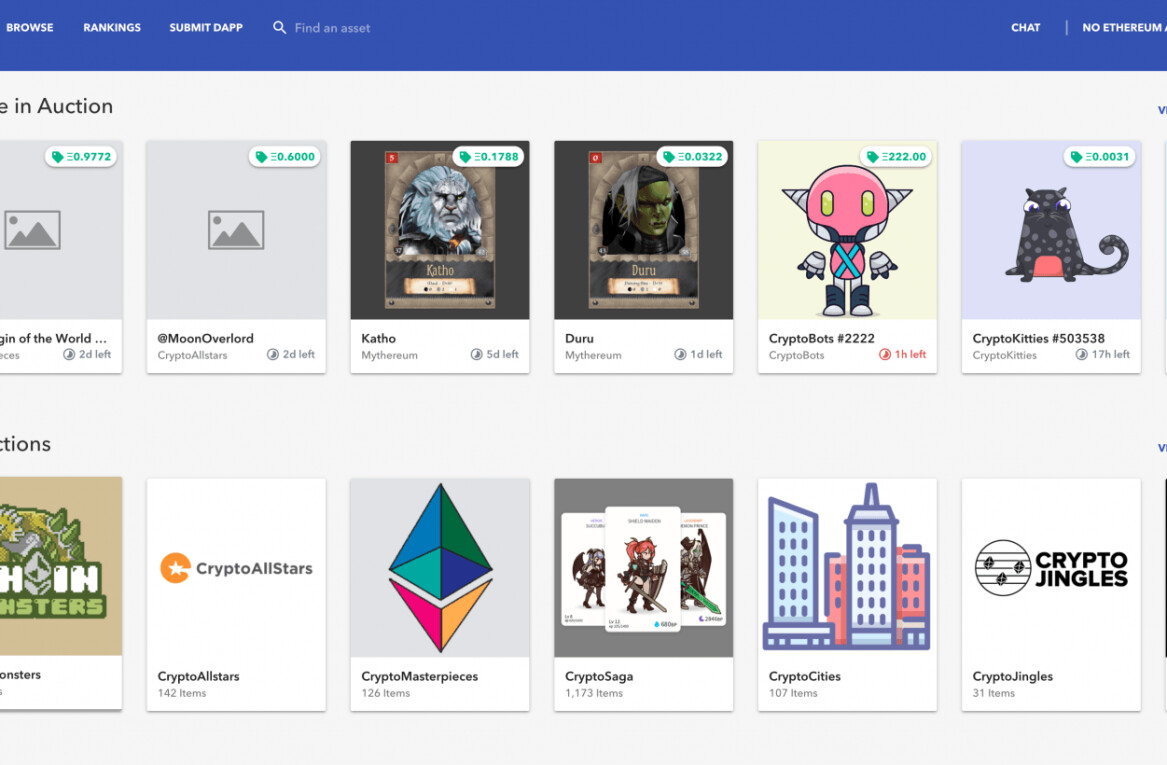Open the Submit Dapp page
Image resolution: width=1167 pixels, height=765 pixels.
click(x=206, y=28)
